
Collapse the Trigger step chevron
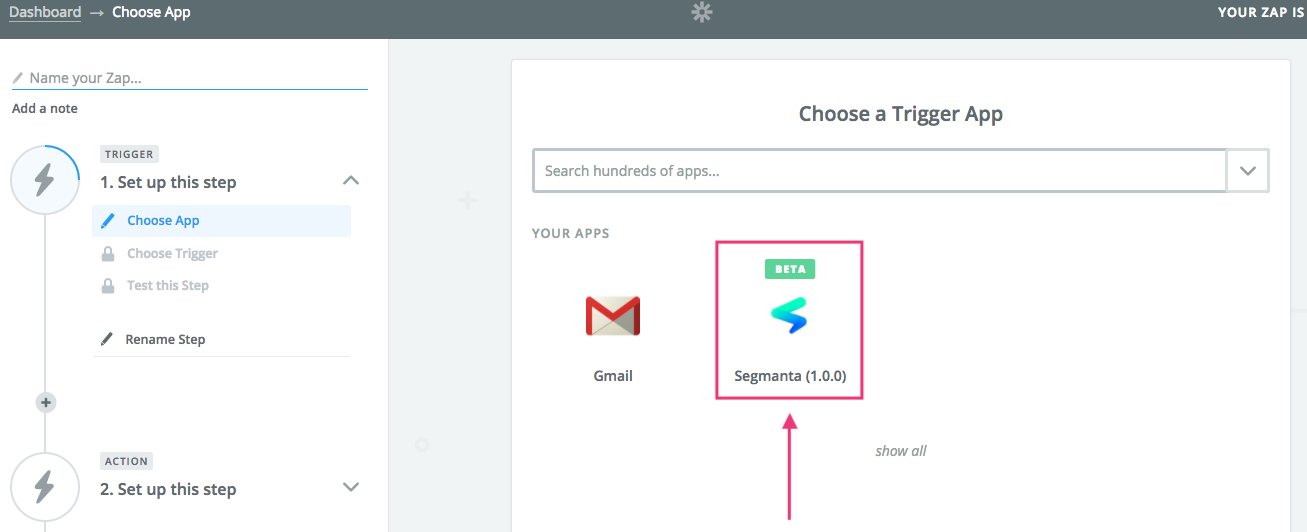[x=351, y=181]
